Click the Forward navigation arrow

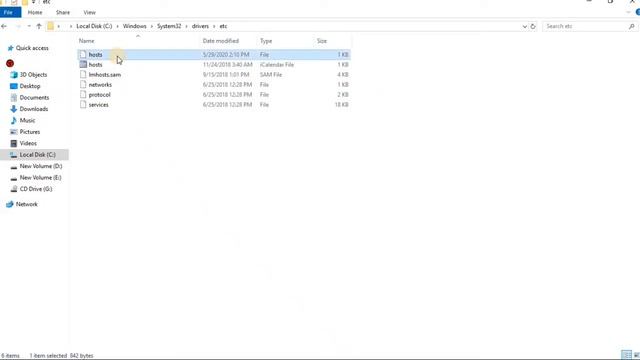click(x=18, y=26)
